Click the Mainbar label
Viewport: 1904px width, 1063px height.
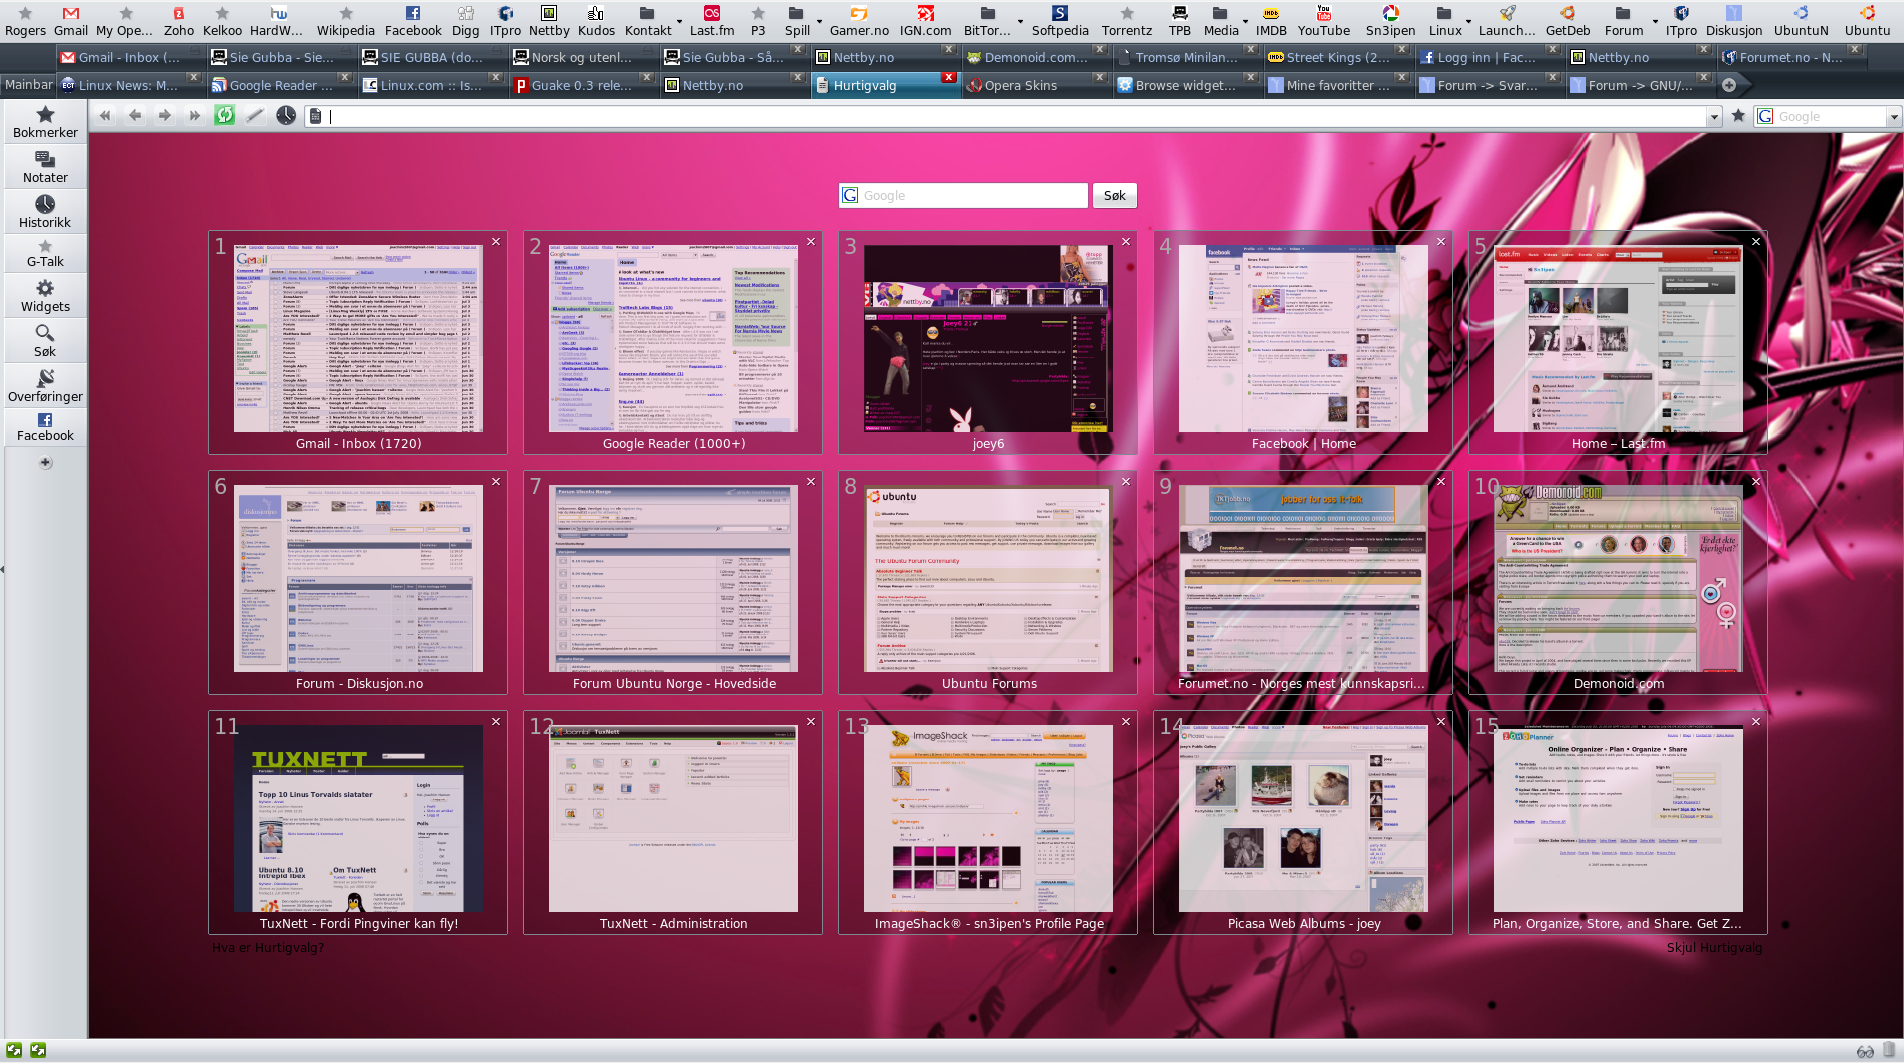click(29, 85)
